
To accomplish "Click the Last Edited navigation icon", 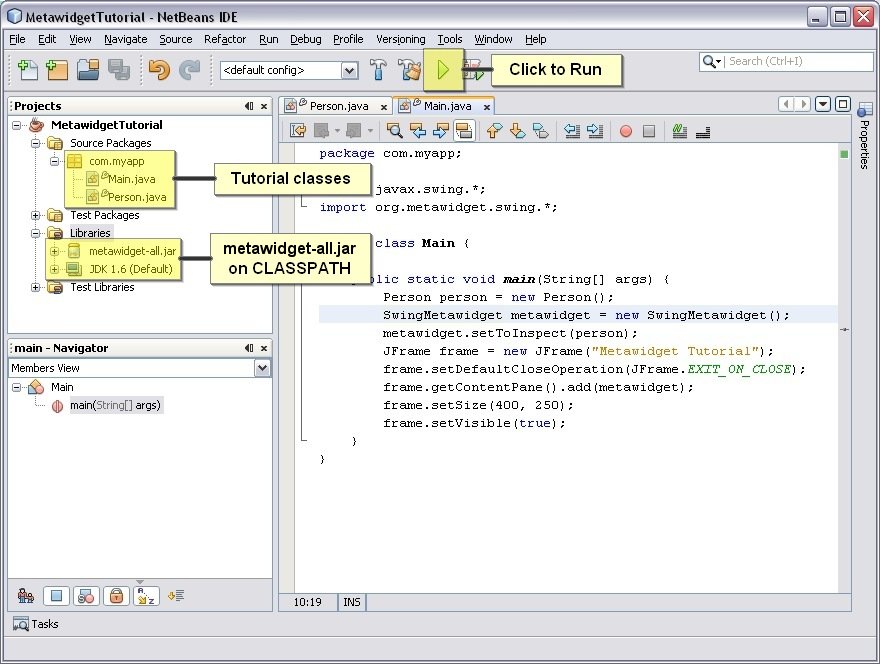I will click(x=296, y=130).
